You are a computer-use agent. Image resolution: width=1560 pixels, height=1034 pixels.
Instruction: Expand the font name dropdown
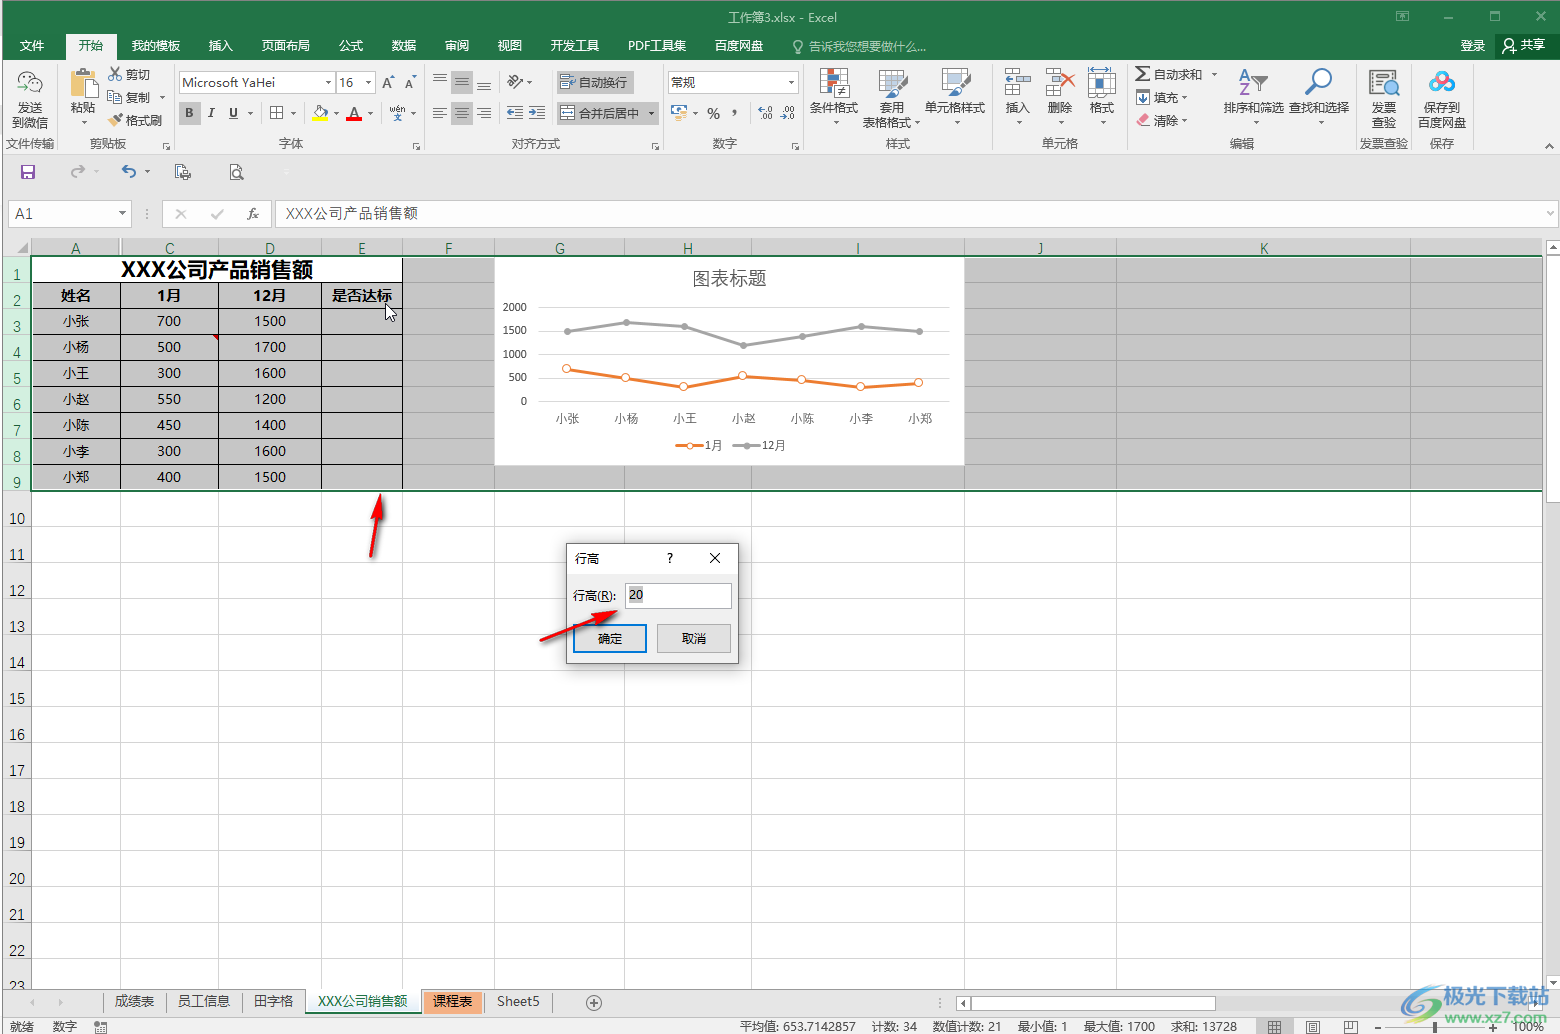click(x=328, y=83)
